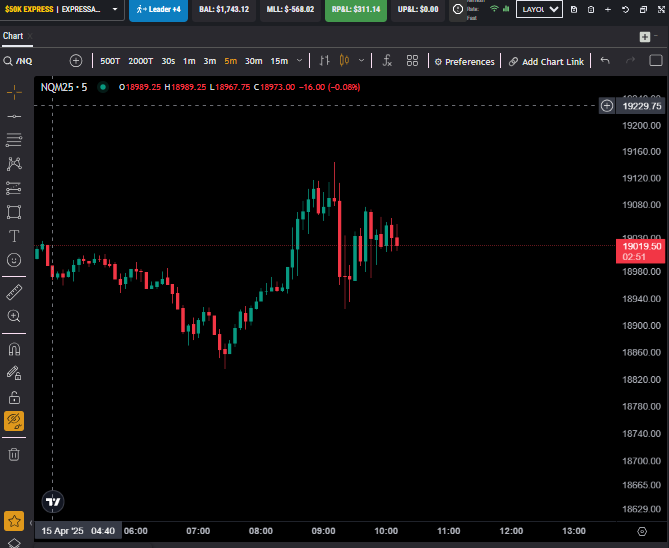
Task: Click the 09:00 time axis label
Action: pos(323,531)
